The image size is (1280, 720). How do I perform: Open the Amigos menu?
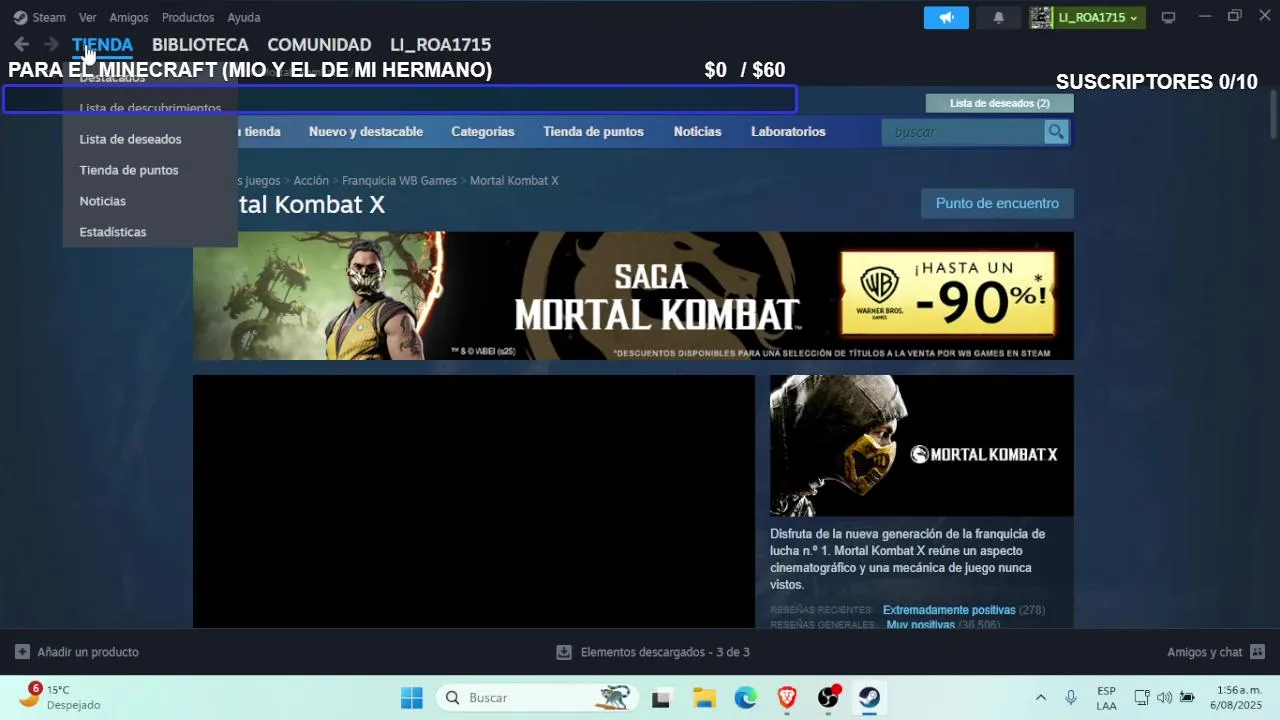click(129, 18)
